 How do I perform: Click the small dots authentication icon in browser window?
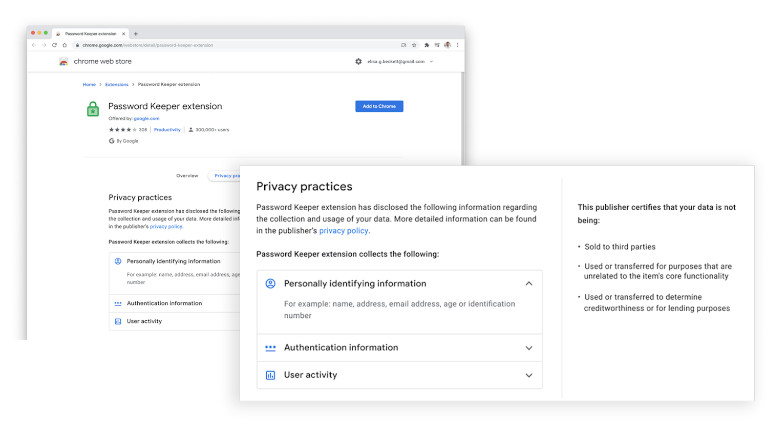(118, 304)
